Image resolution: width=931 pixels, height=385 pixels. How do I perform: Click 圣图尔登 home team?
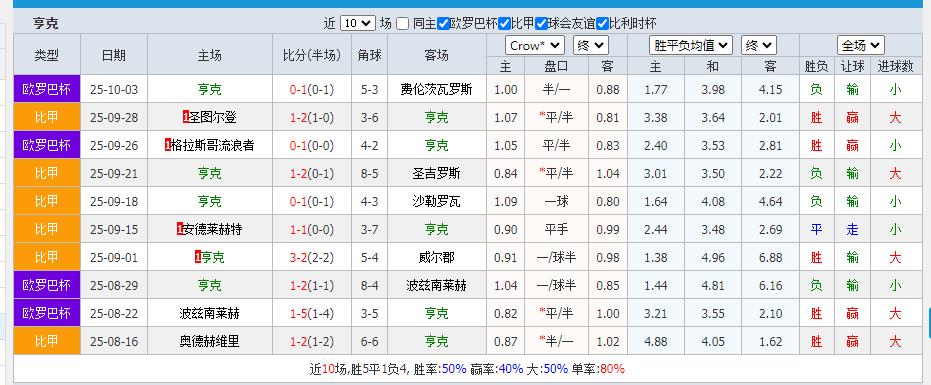point(213,118)
